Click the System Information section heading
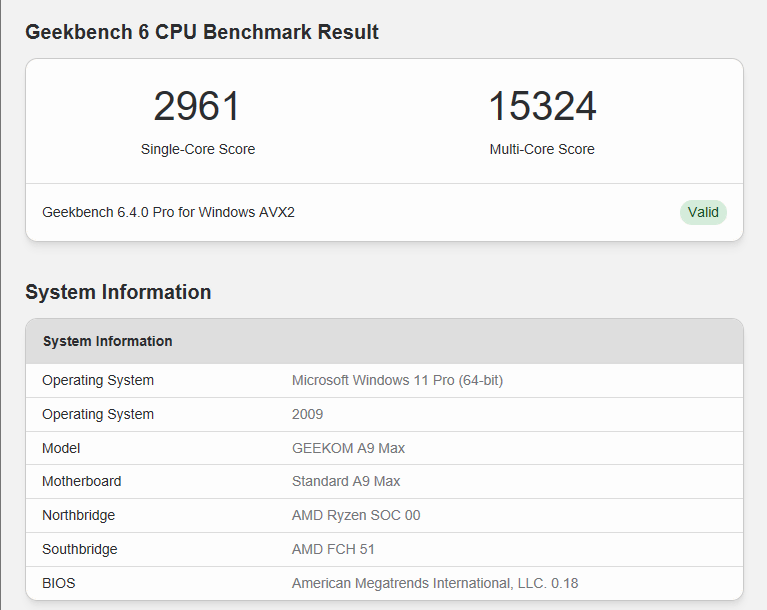Screen dimensions: 767x610 (x=118, y=292)
